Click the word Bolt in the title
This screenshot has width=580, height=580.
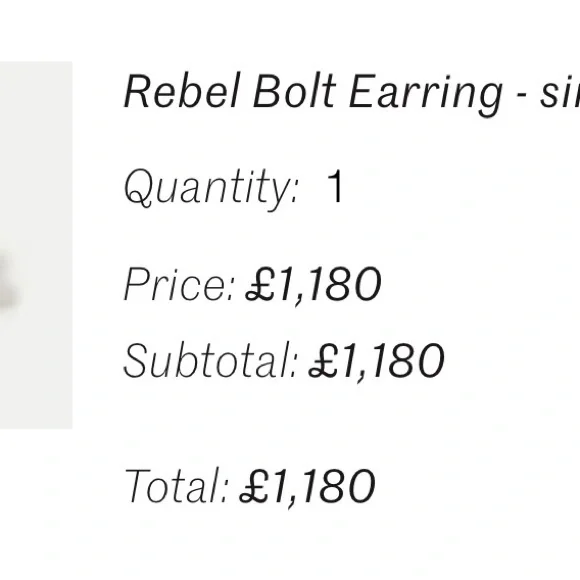(294, 91)
